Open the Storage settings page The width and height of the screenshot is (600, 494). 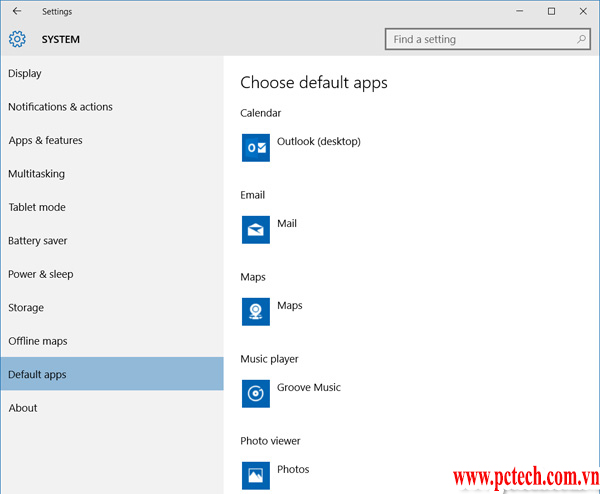tap(26, 308)
